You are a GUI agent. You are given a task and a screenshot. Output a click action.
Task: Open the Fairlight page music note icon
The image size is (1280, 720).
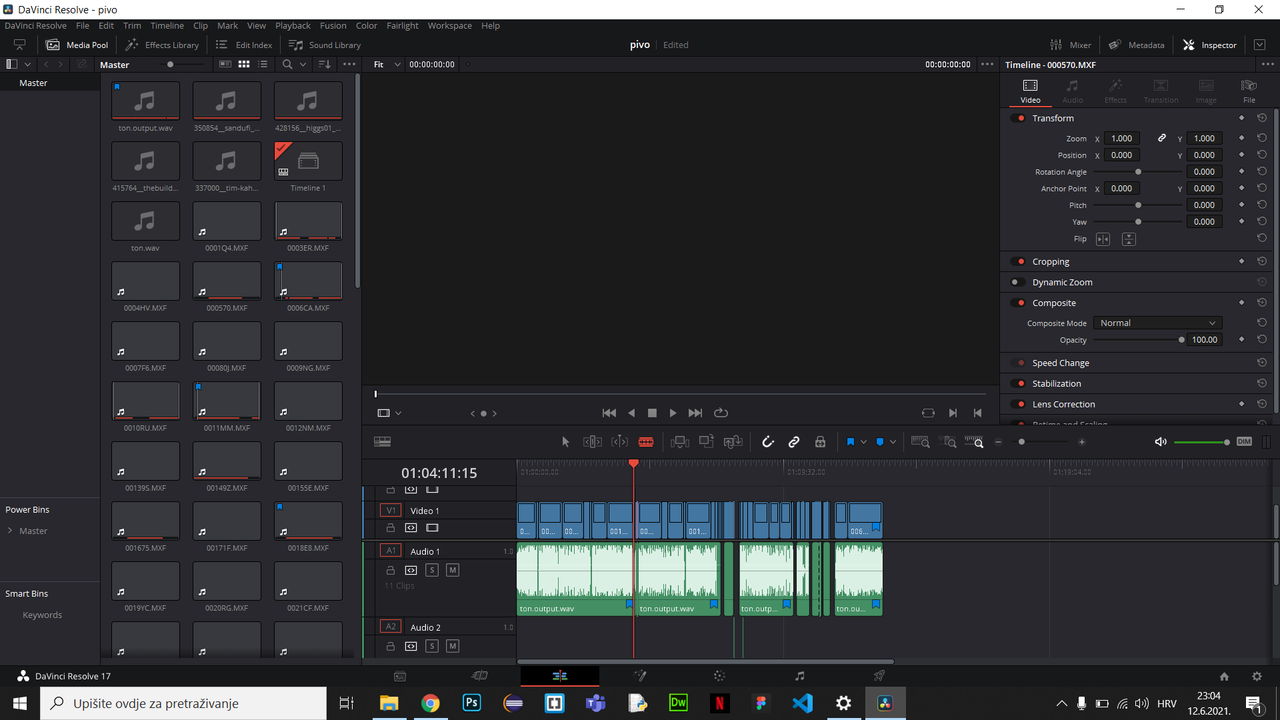[799, 676]
